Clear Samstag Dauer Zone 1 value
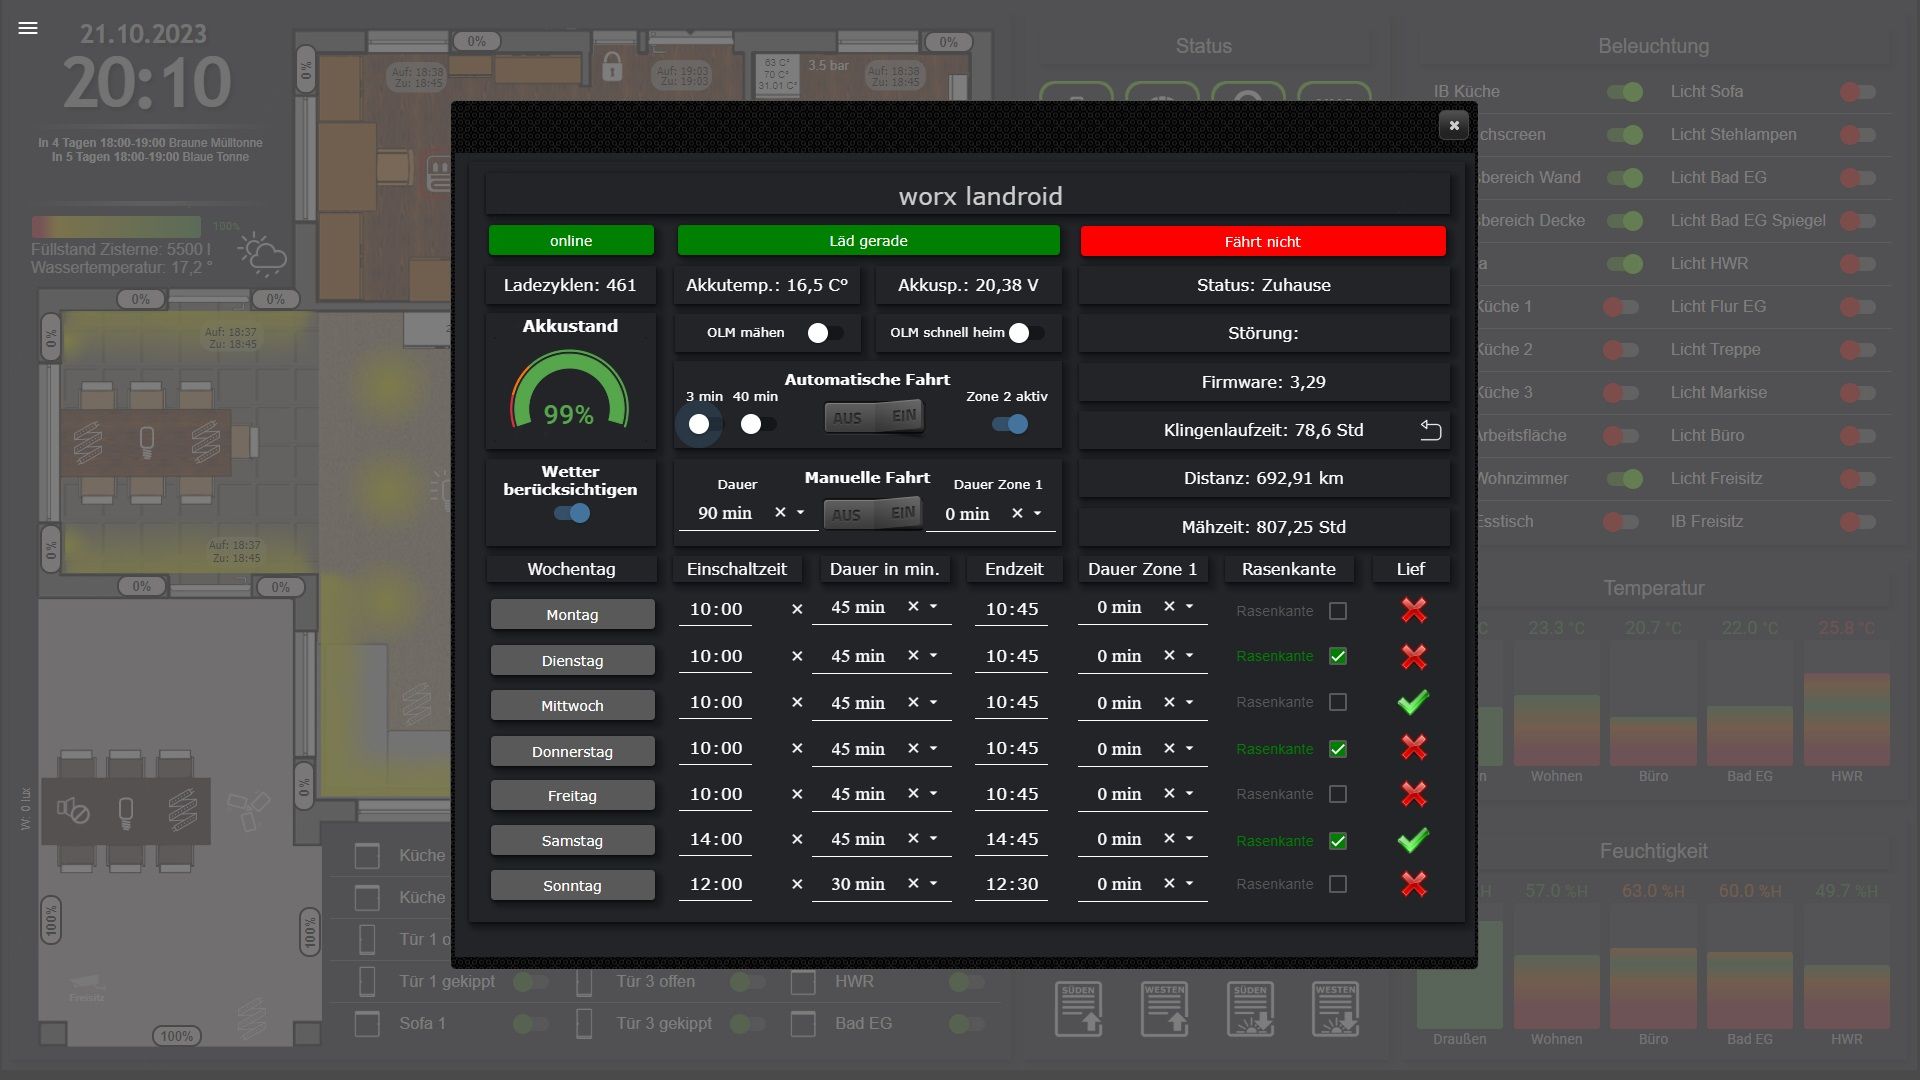This screenshot has height=1080, width=1920. [x=1169, y=838]
